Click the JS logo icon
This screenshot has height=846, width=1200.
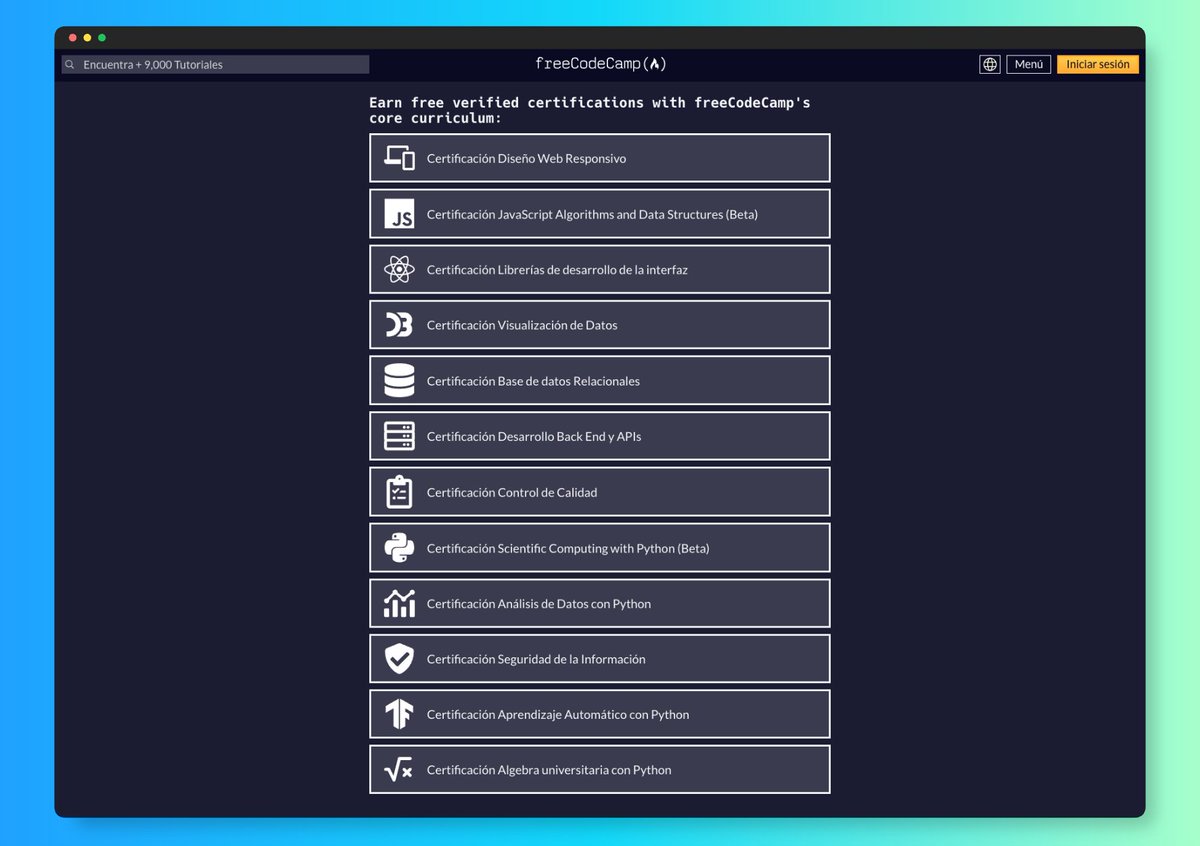pyautogui.click(x=399, y=214)
